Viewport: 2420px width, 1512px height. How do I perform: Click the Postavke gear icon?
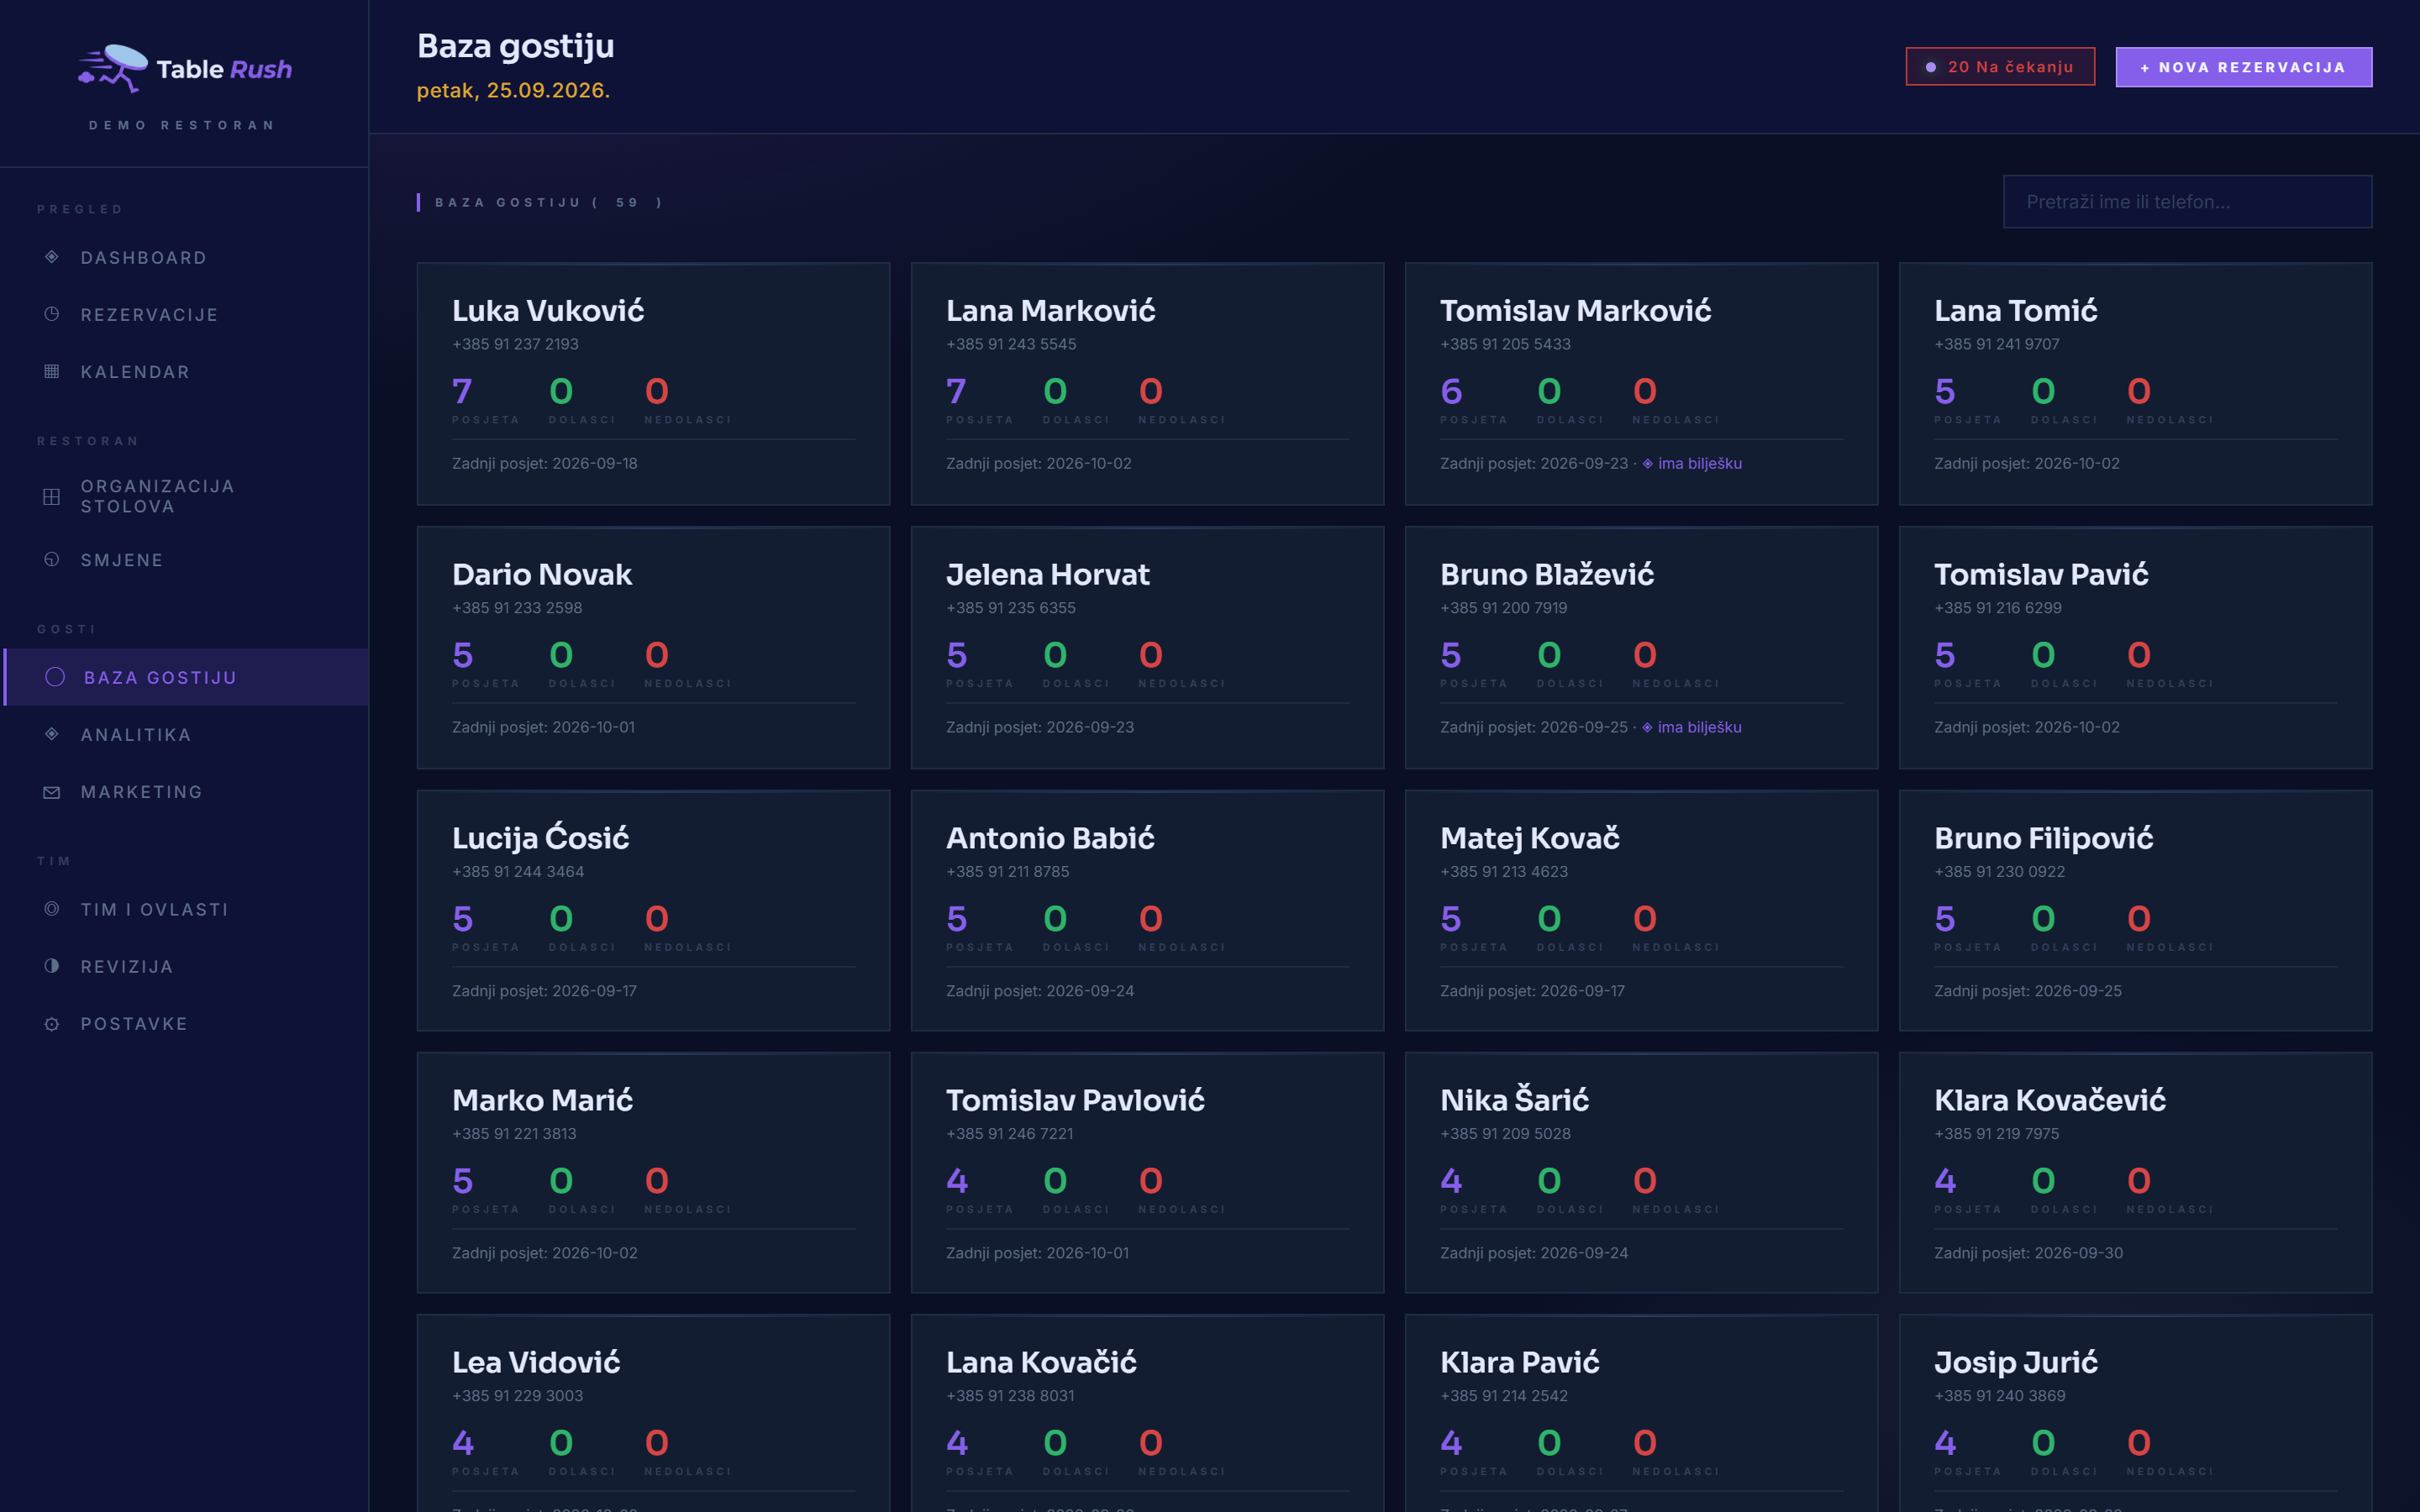pyautogui.click(x=52, y=1024)
